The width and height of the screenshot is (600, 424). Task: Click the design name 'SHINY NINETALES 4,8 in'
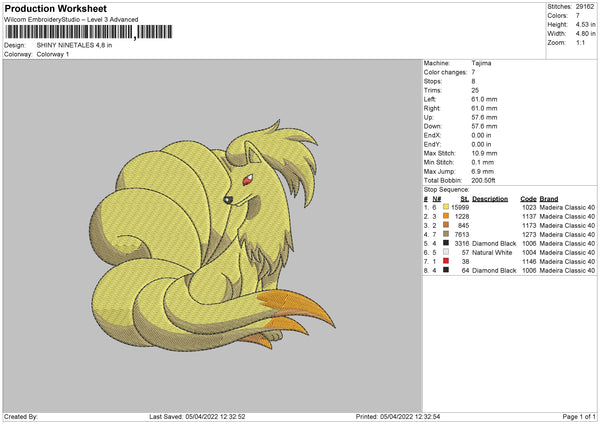coord(74,45)
